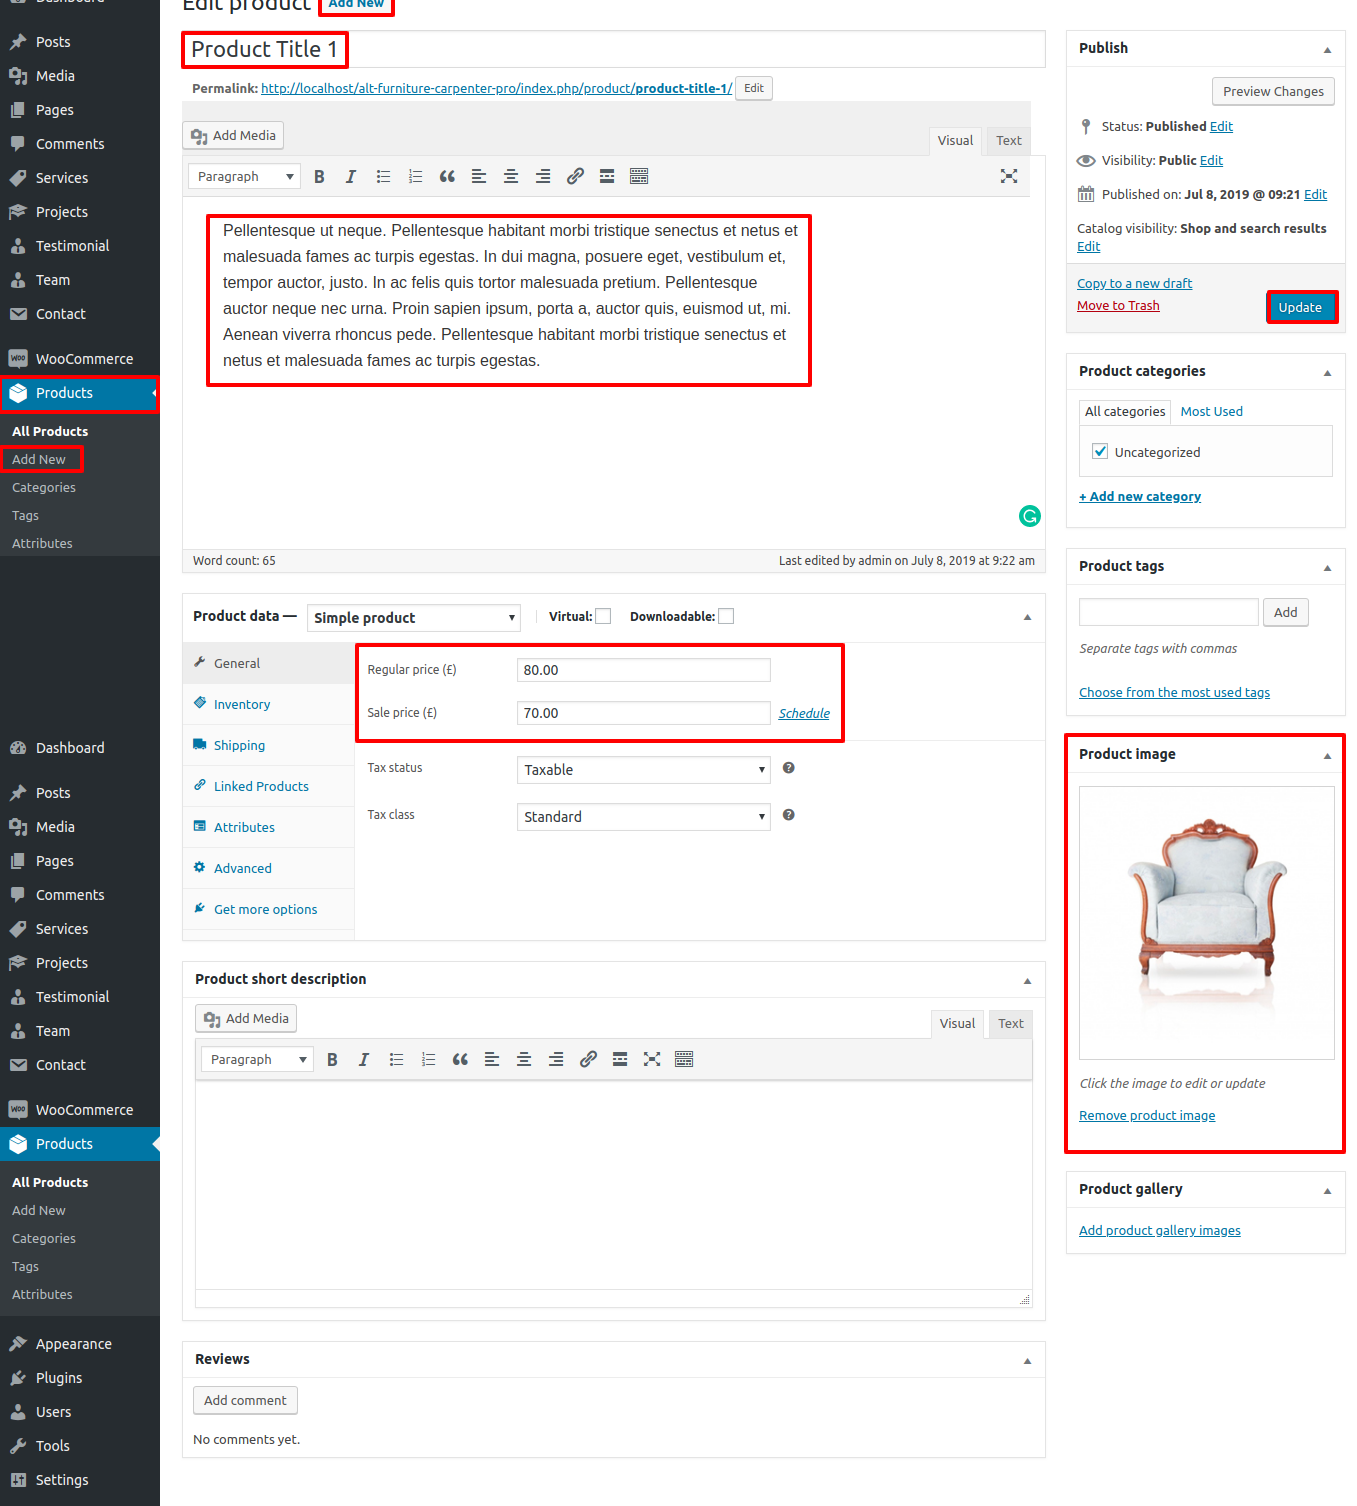Toggle bold in the main description toolbar
This screenshot has height=1506, width=1357.
click(319, 177)
